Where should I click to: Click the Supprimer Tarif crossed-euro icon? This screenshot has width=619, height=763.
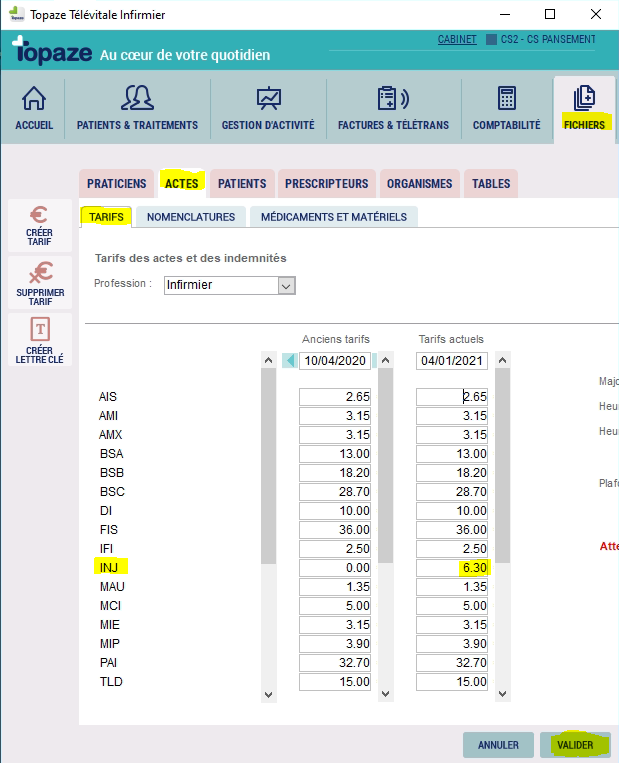tap(40, 272)
